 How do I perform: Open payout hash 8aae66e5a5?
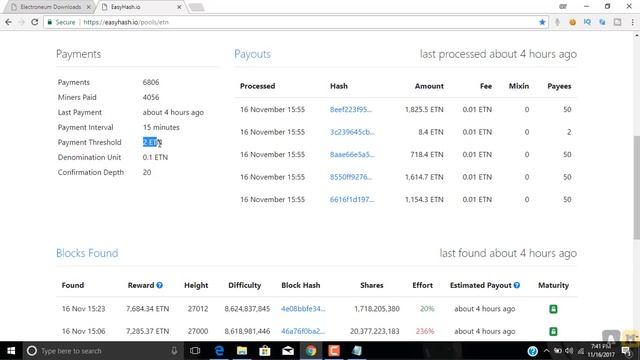tap(352, 154)
